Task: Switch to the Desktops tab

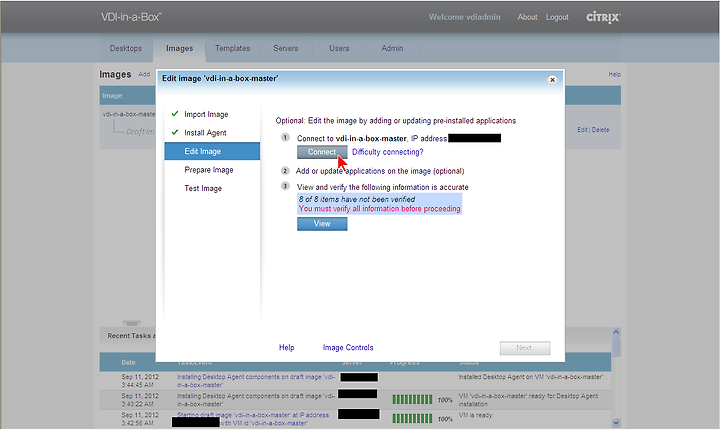Action: click(x=126, y=48)
